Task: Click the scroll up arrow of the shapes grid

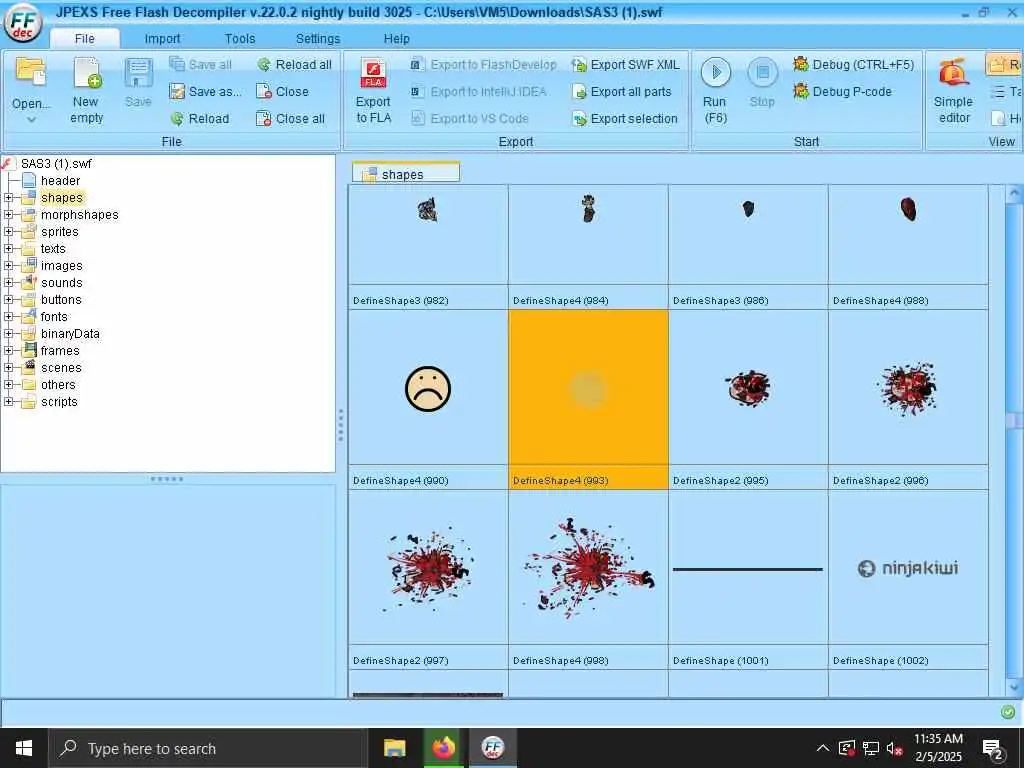Action: tap(1014, 194)
